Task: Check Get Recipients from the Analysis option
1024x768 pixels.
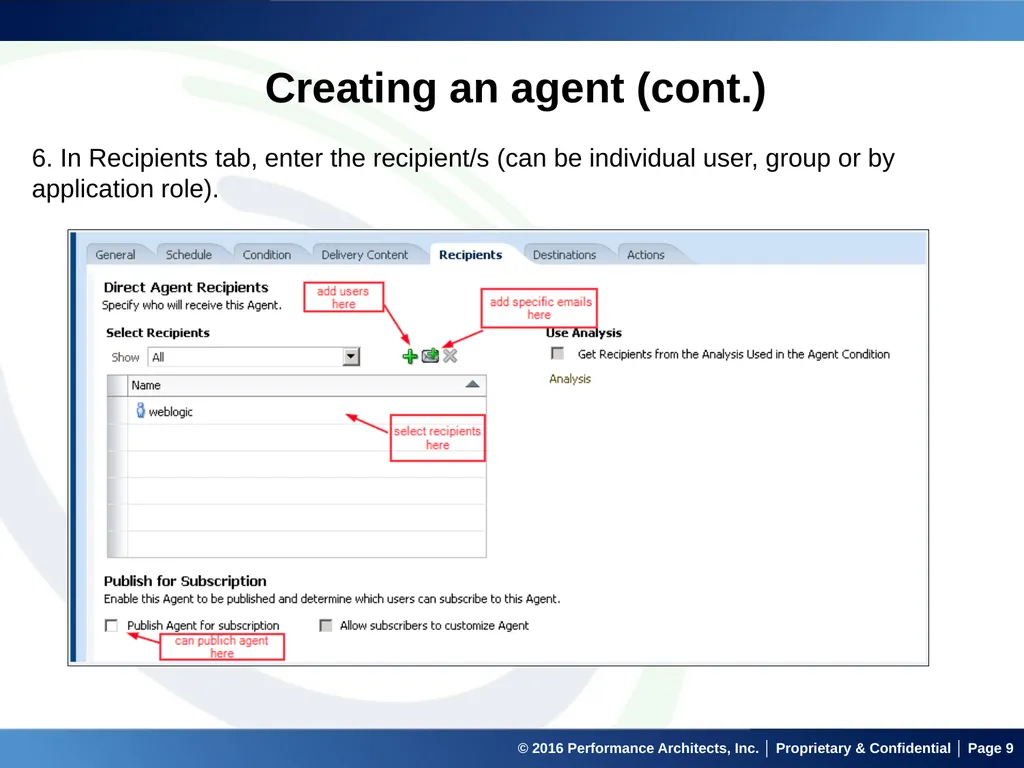Action: 557,353
